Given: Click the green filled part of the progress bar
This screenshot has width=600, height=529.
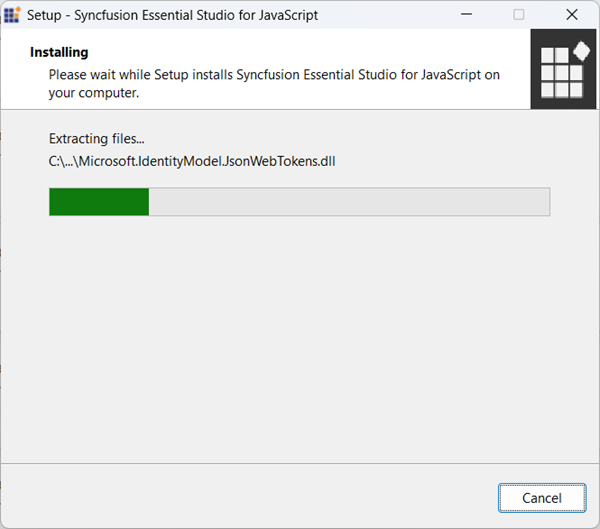Looking at the screenshot, I should pos(98,201).
